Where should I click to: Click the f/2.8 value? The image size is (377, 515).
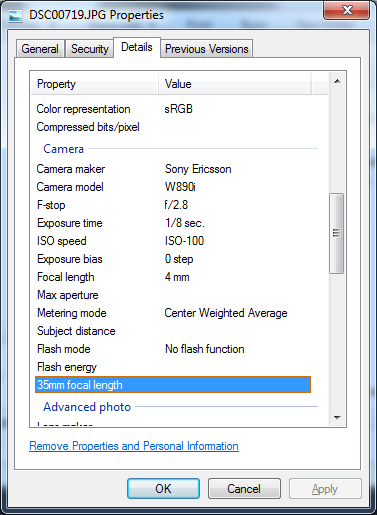click(176, 205)
